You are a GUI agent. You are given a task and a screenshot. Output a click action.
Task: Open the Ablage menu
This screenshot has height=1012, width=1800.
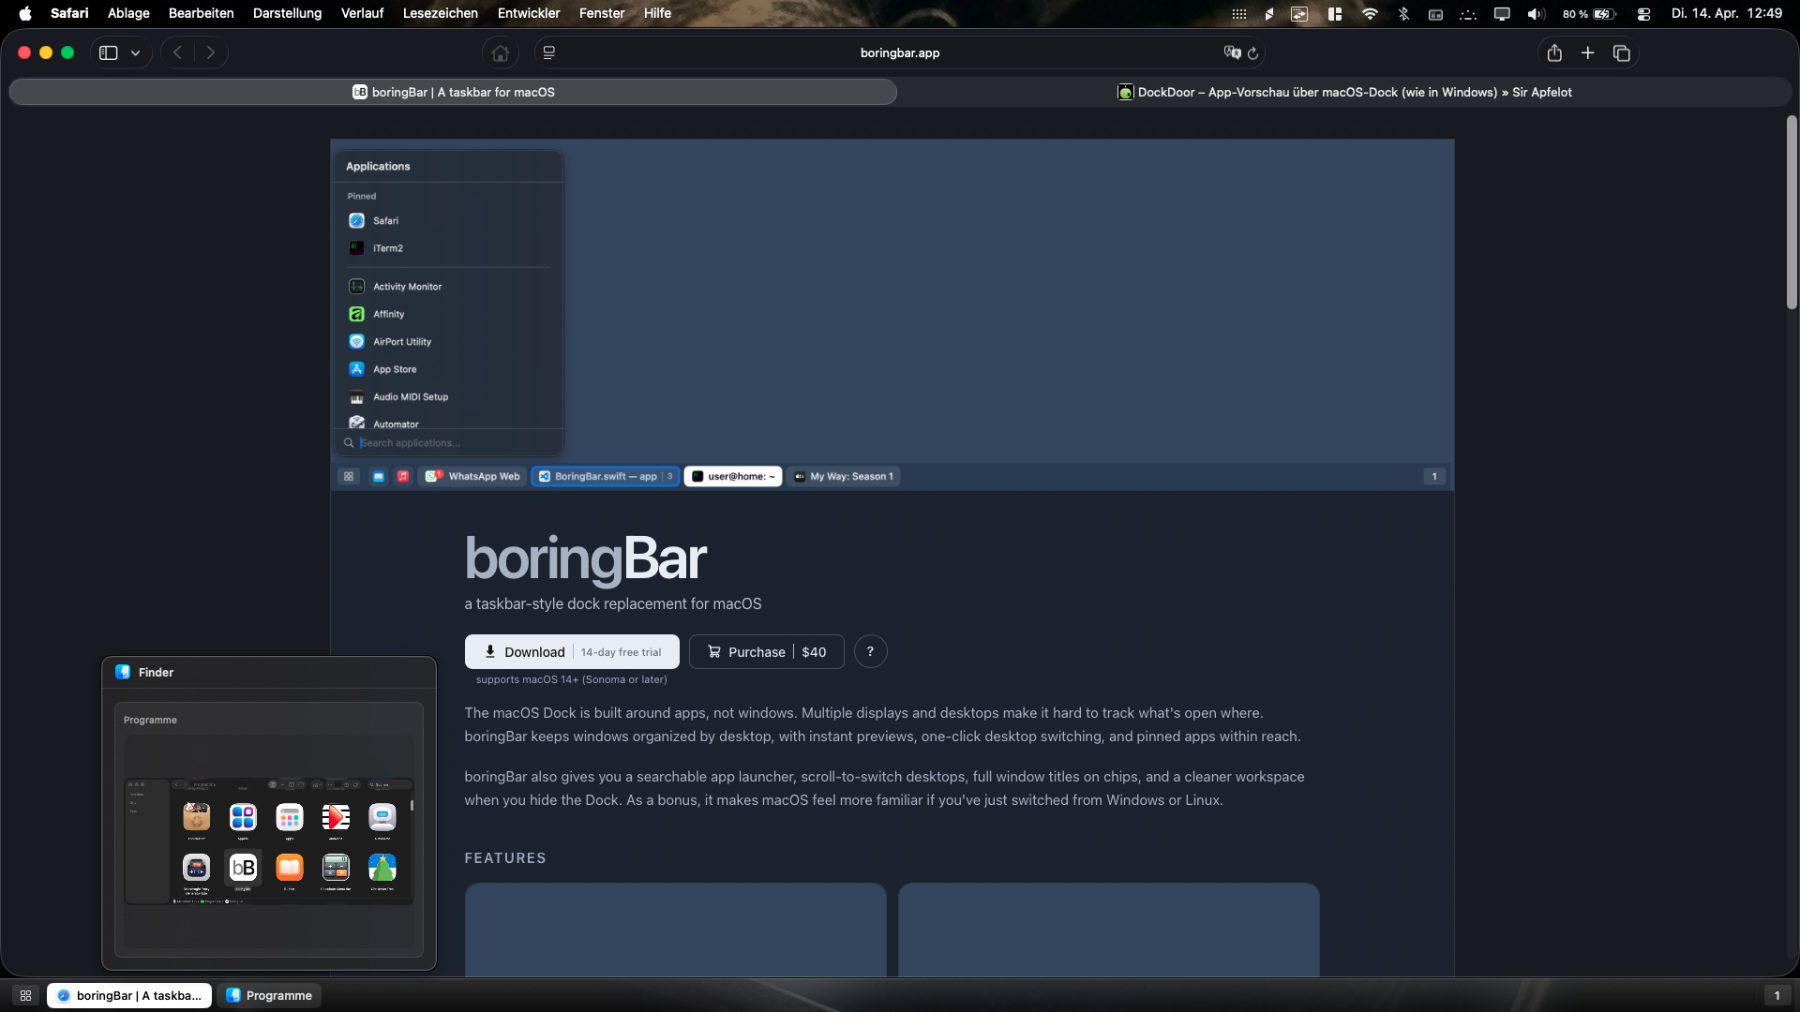click(x=129, y=13)
